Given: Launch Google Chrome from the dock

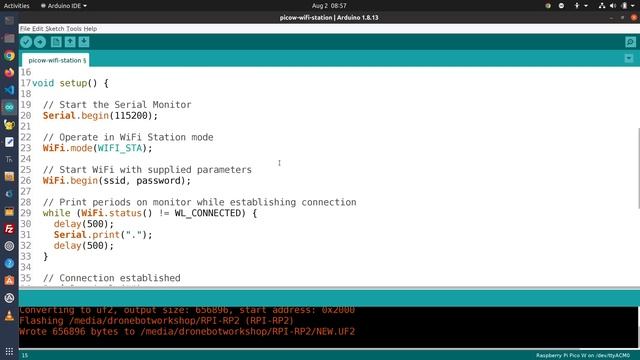Looking at the screenshot, I should (x=9, y=56).
